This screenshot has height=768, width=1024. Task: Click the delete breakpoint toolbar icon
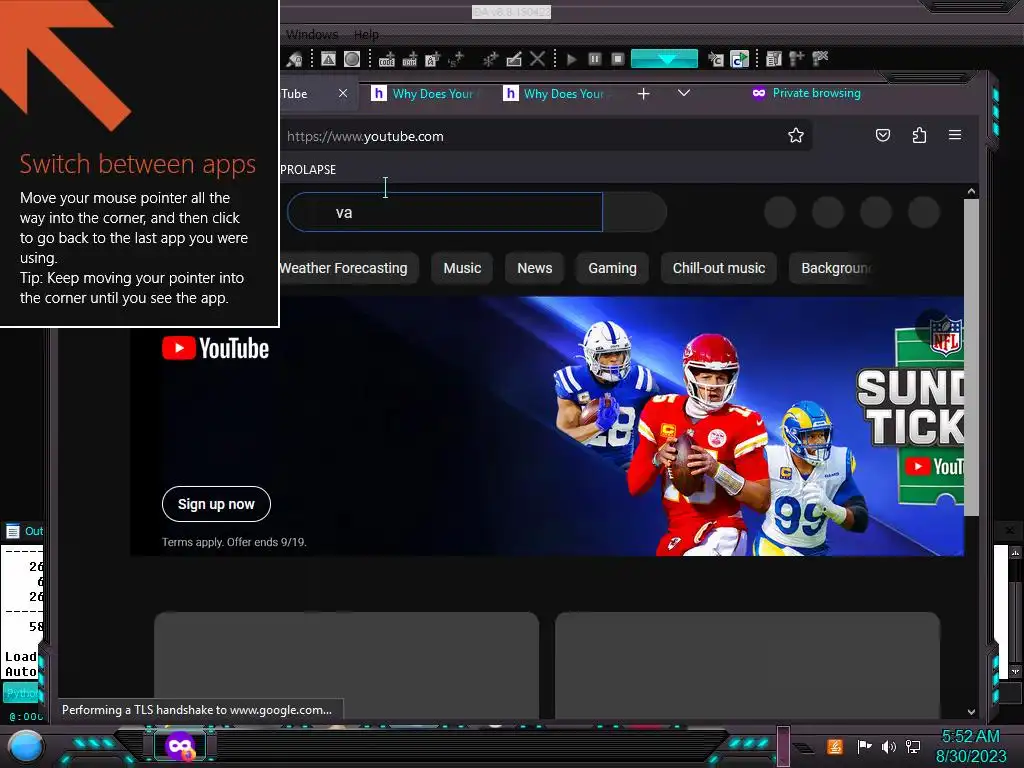[x=820, y=59]
